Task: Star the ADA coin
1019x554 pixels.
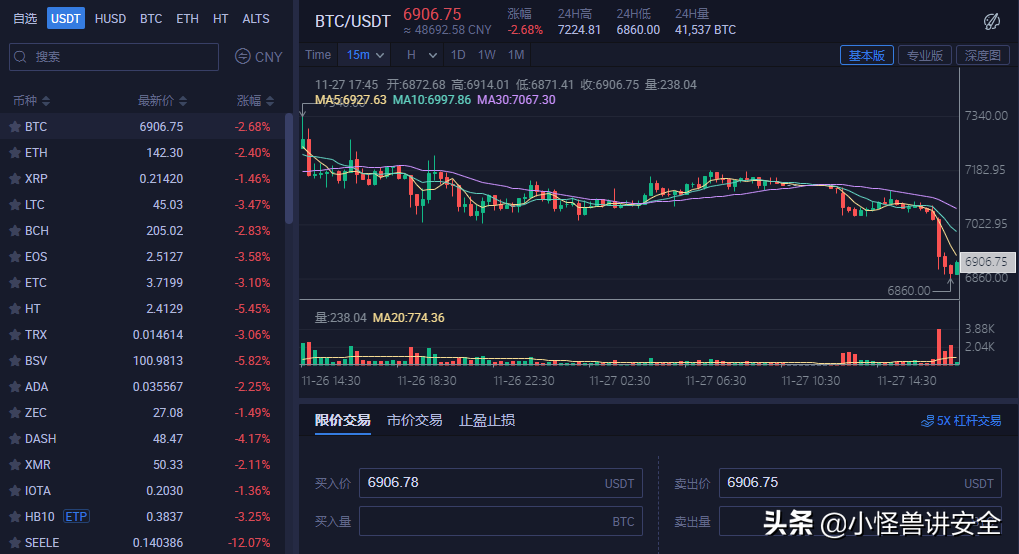Action: 14,387
